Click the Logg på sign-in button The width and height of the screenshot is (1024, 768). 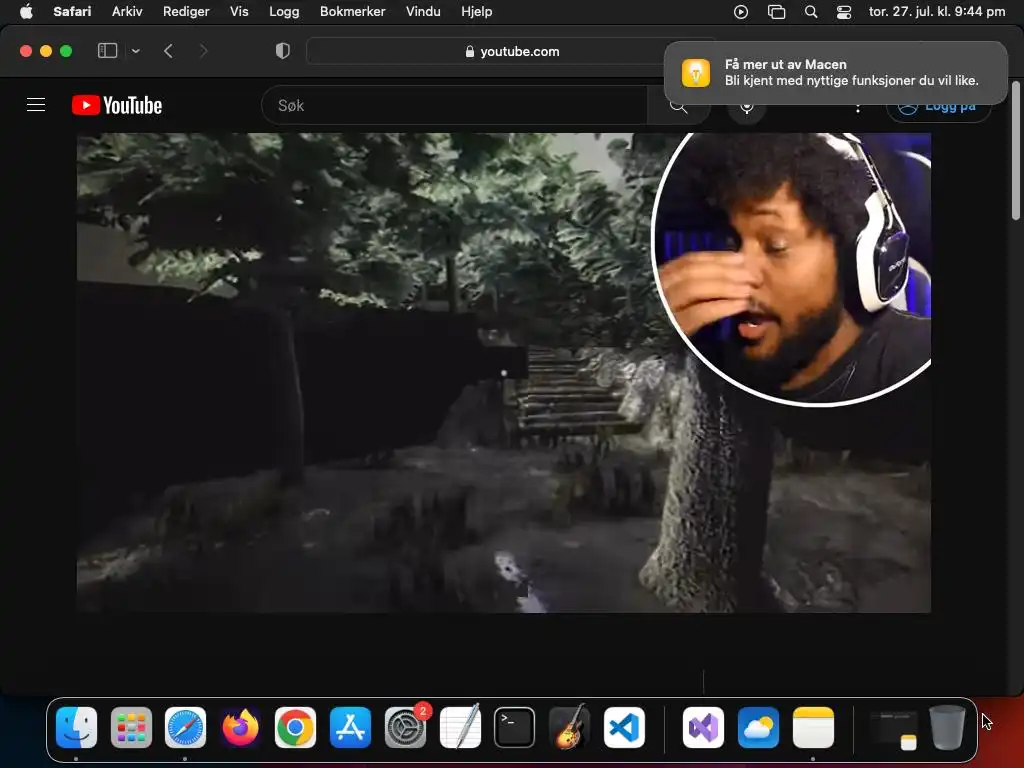click(x=938, y=106)
